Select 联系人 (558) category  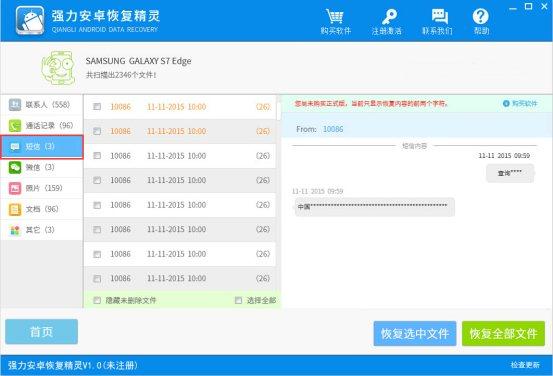(x=42, y=104)
